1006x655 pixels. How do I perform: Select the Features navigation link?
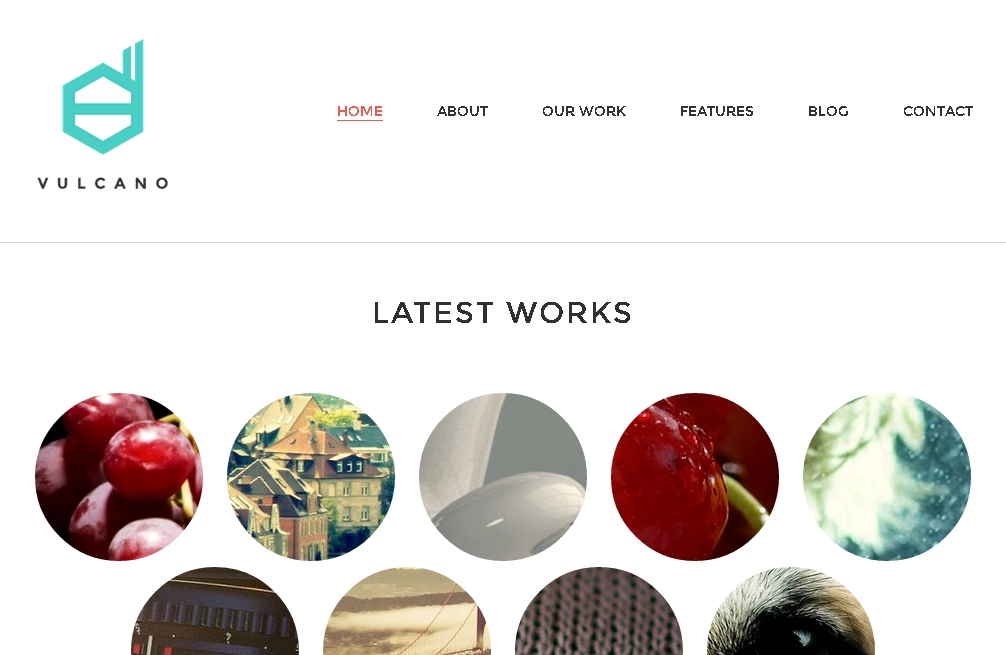pyautogui.click(x=717, y=111)
